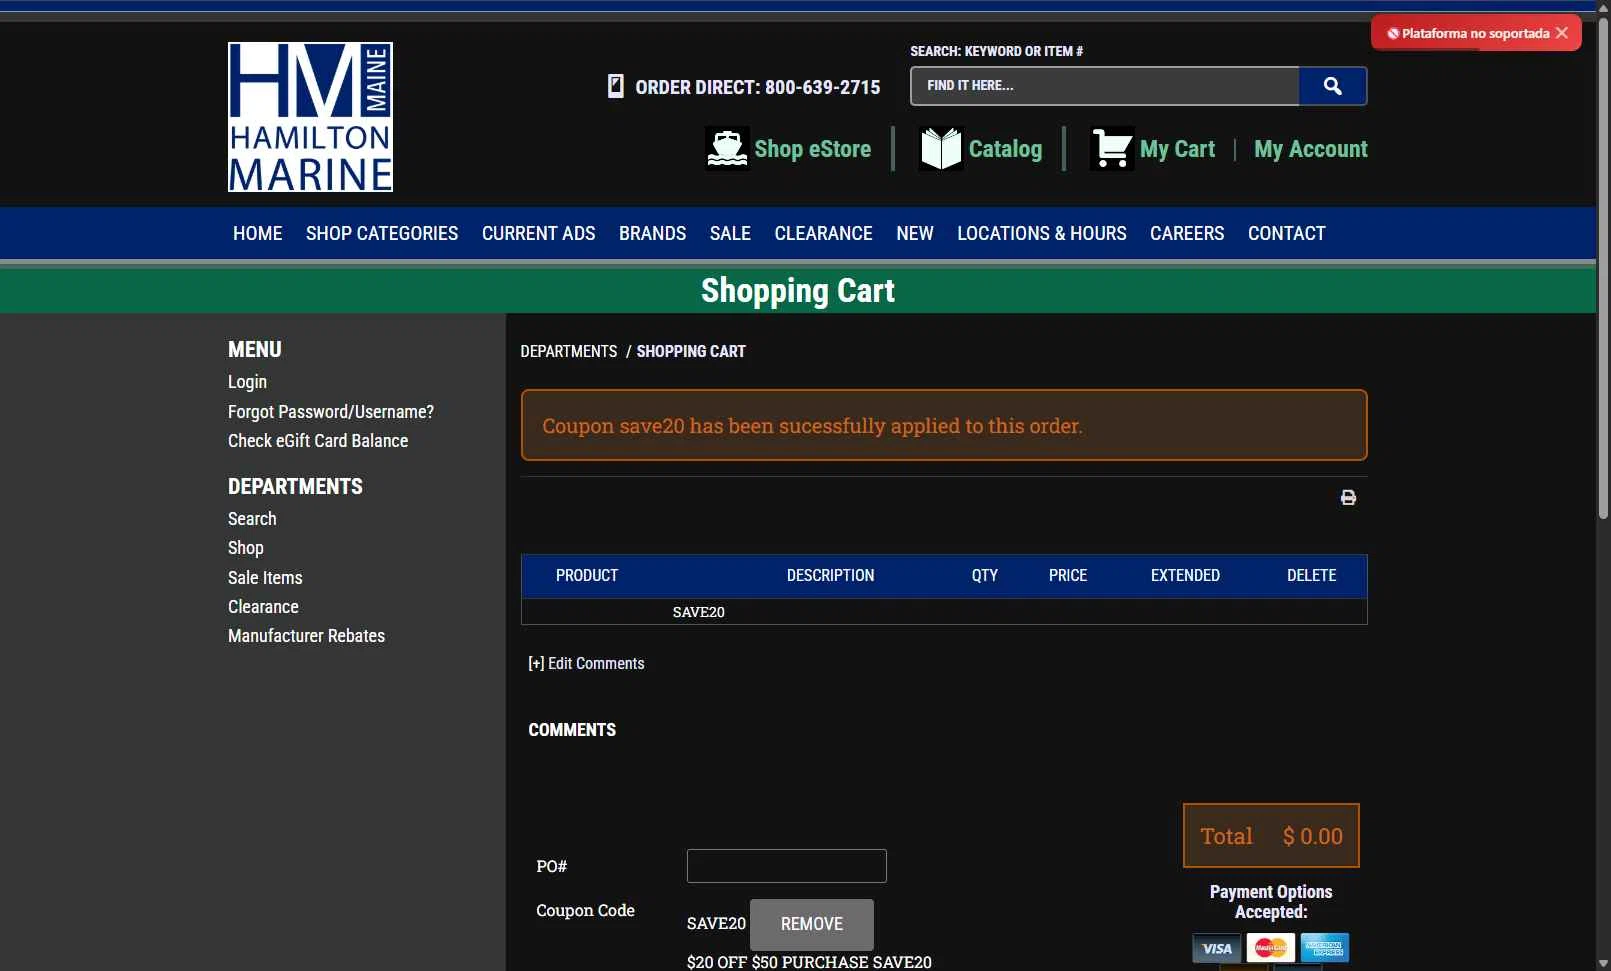
Task: Click the American Express card icon
Action: 1325,948
